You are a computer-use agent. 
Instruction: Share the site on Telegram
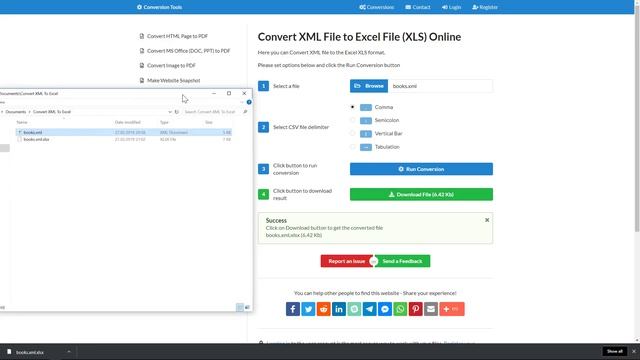[x=369, y=309]
